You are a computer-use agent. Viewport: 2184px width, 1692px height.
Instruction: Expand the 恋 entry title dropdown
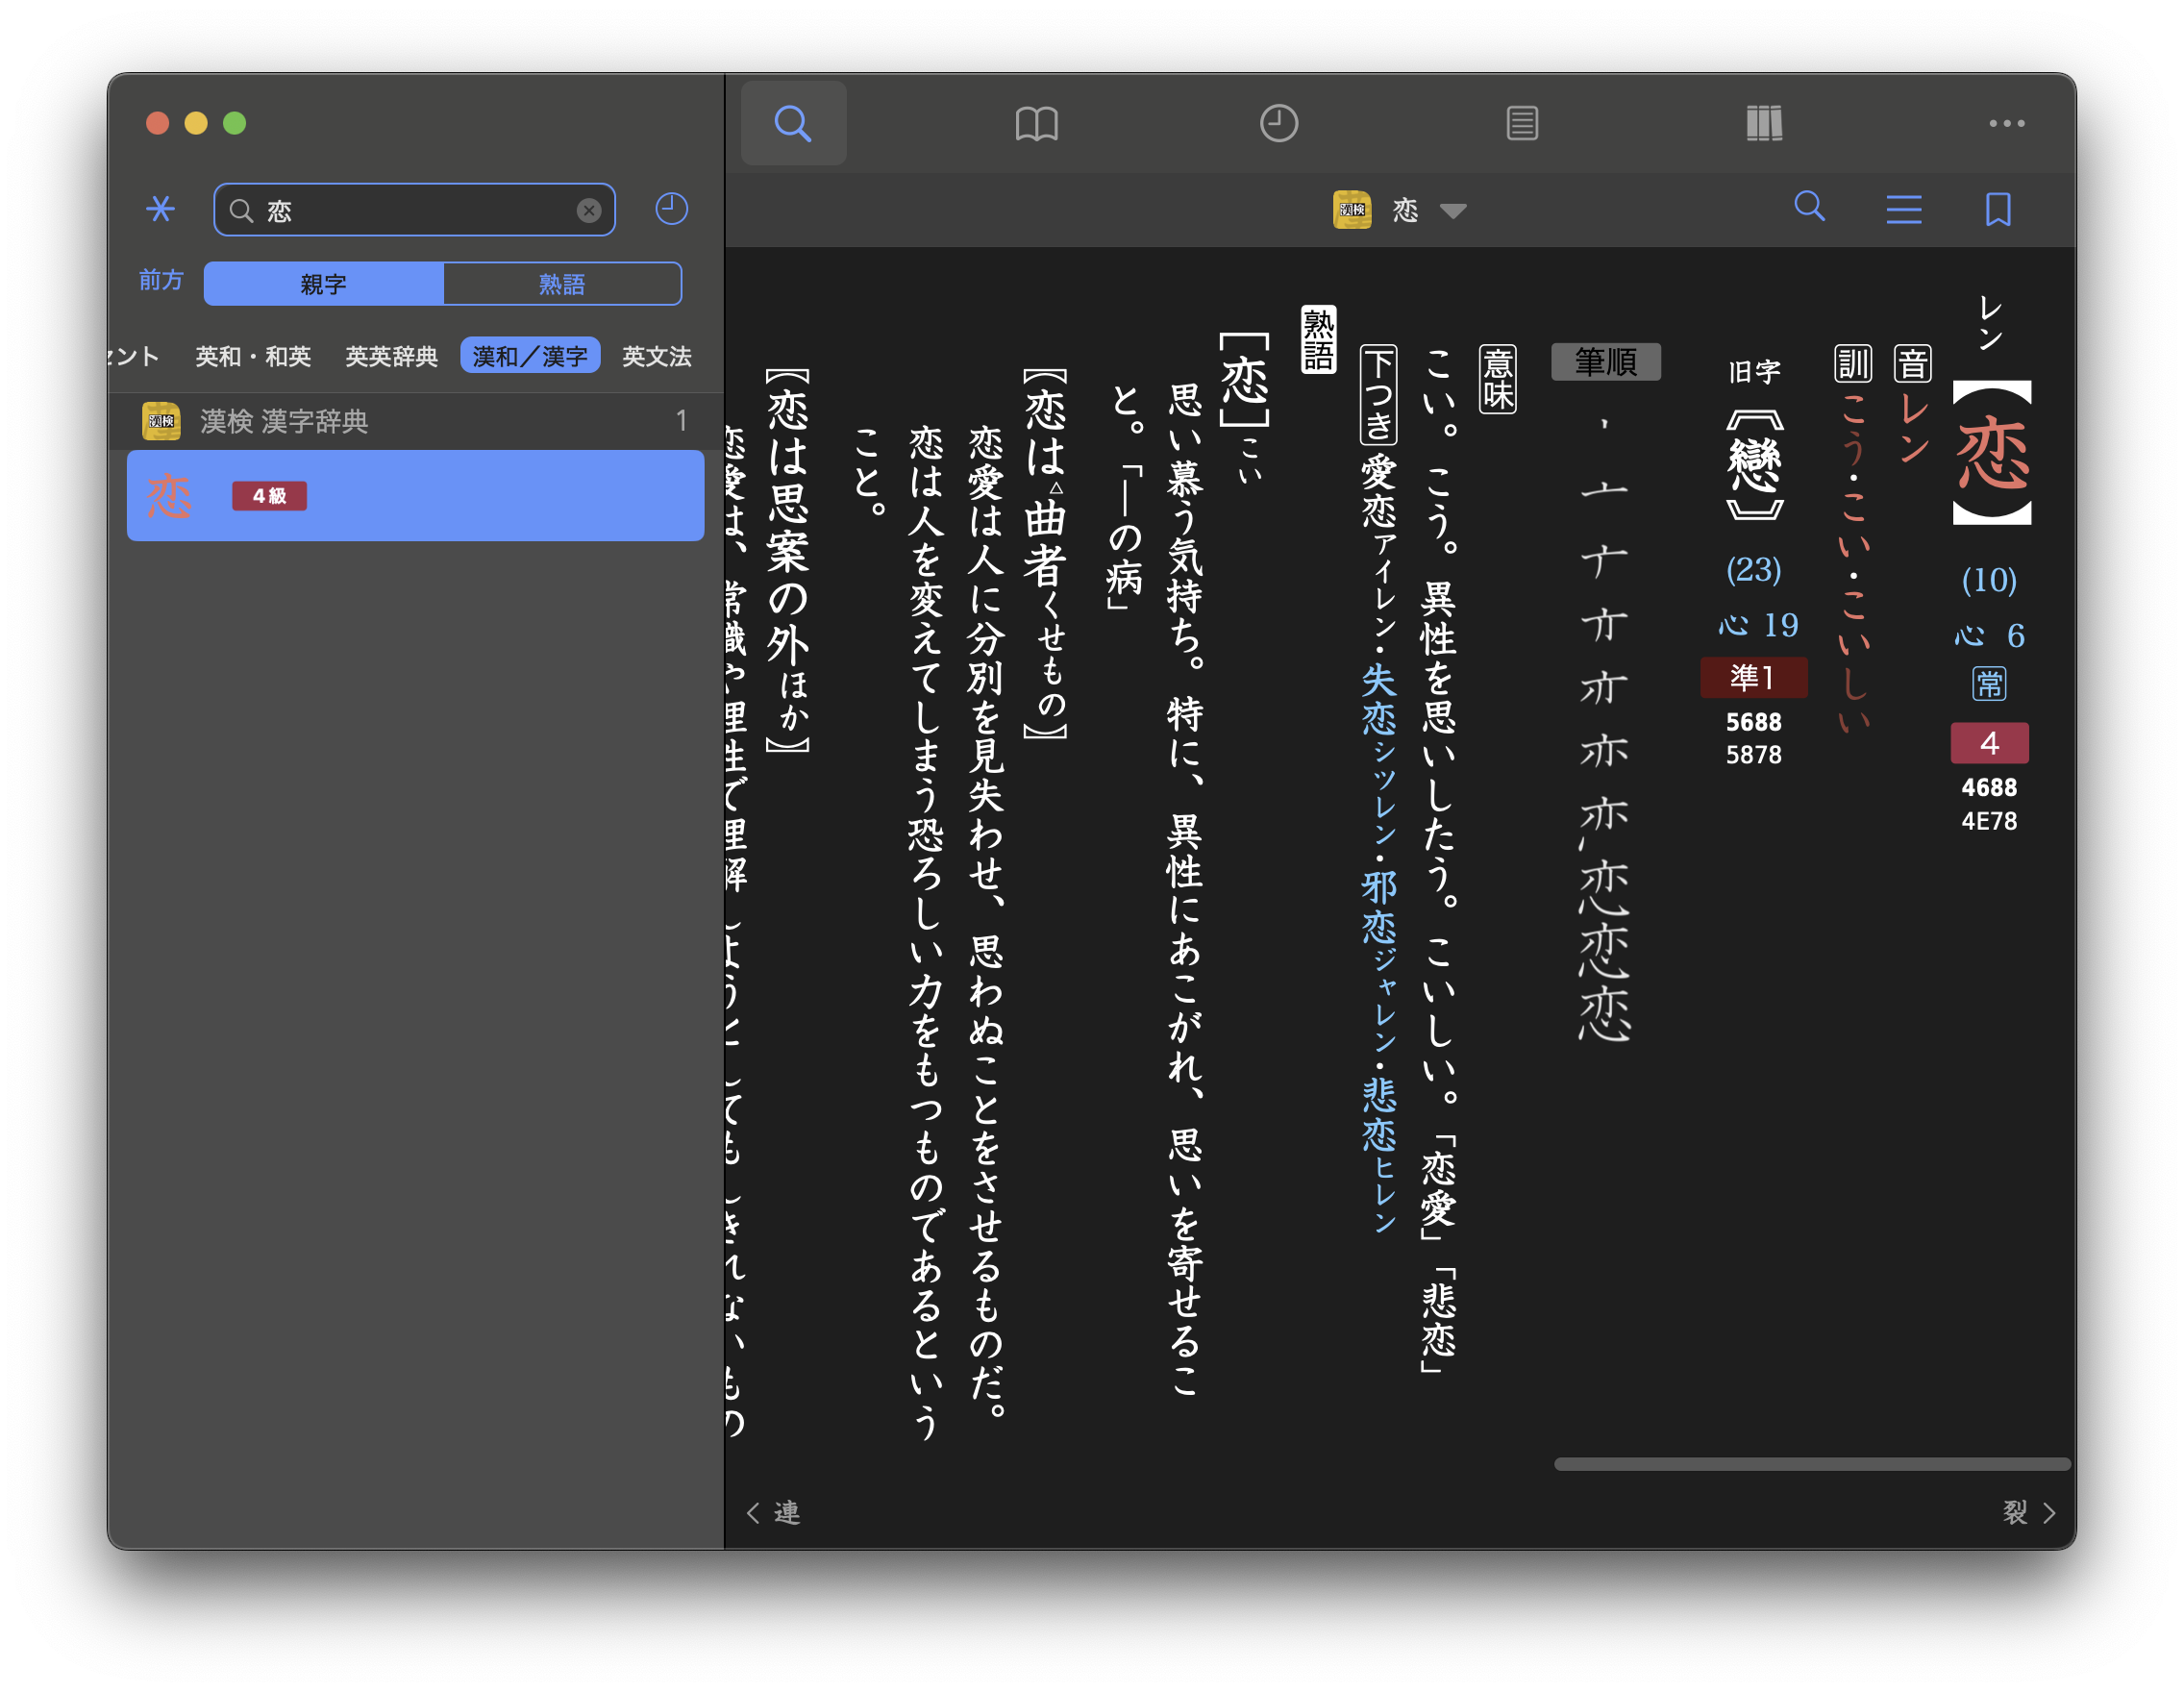[x=1452, y=211]
